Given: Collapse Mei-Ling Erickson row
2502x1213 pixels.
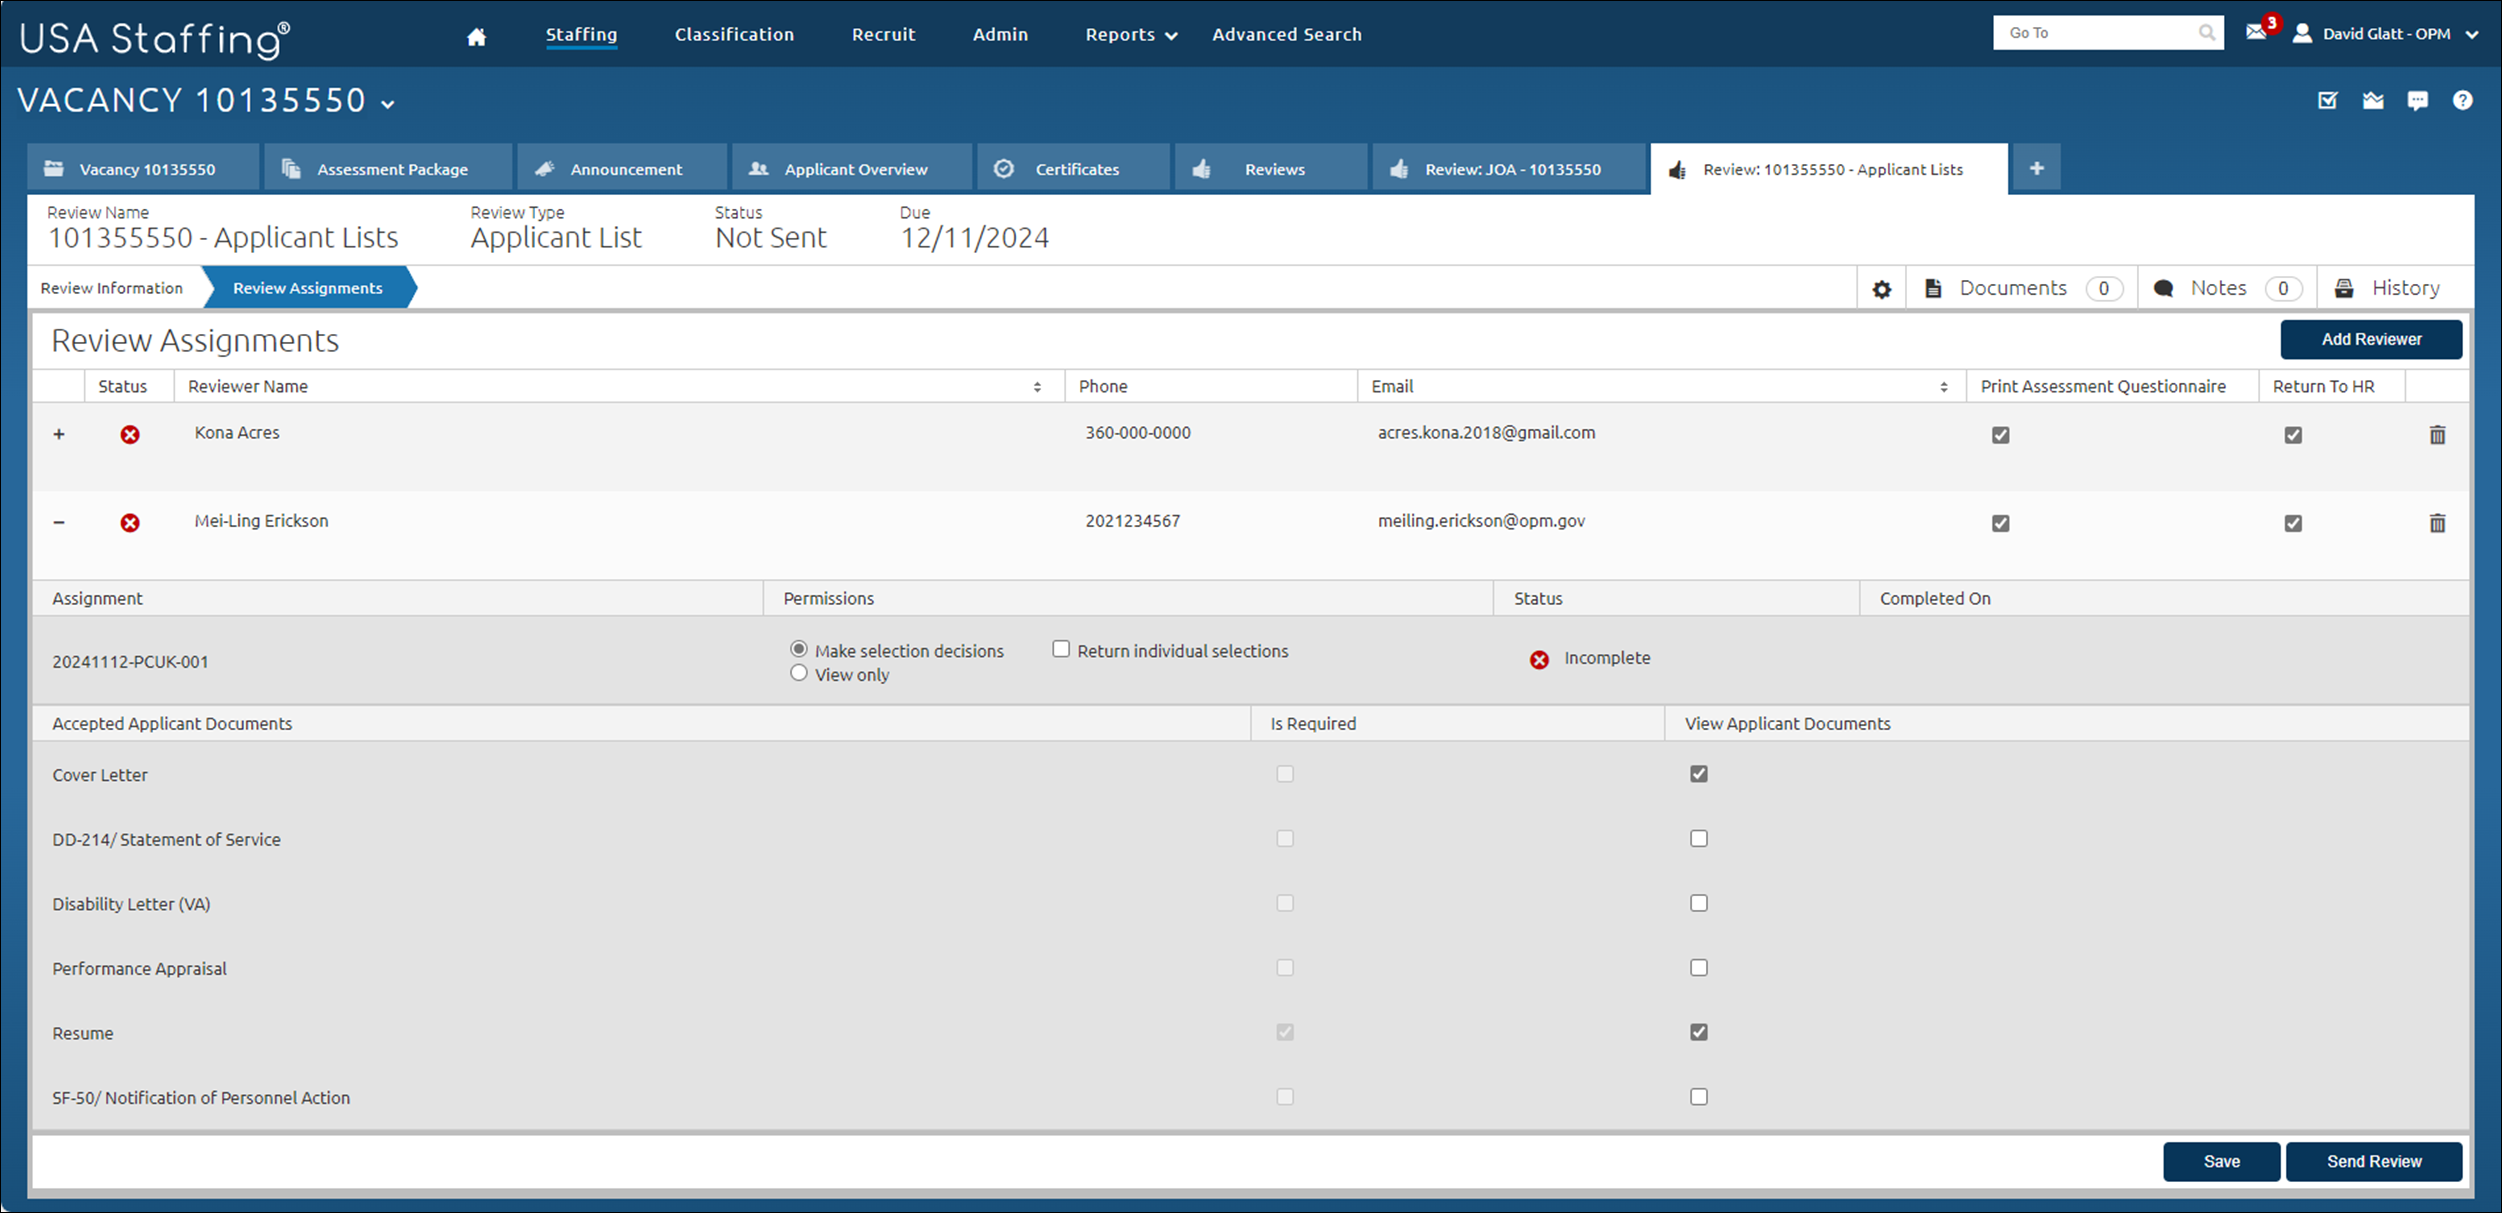Looking at the screenshot, I should 59,522.
